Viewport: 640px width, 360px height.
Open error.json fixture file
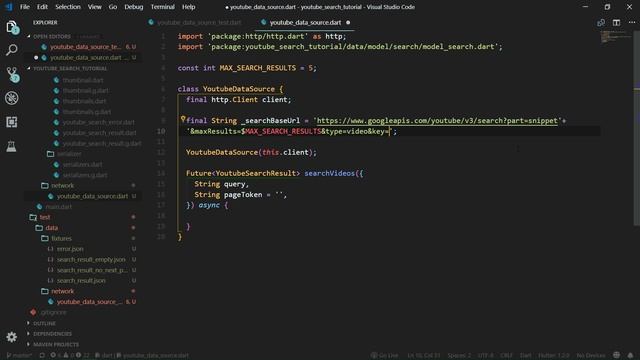point(70,249)
